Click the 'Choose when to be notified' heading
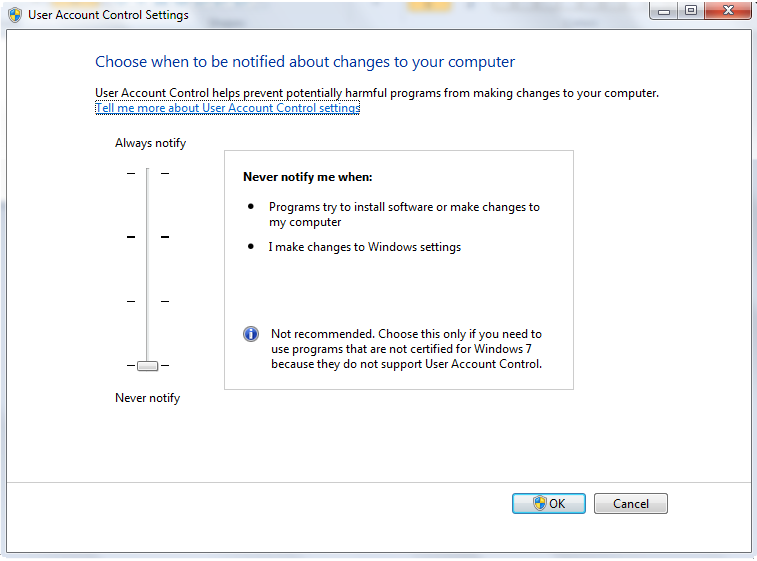Image resolution: width=757 pixels, height=561 pixels. point(305,62)
